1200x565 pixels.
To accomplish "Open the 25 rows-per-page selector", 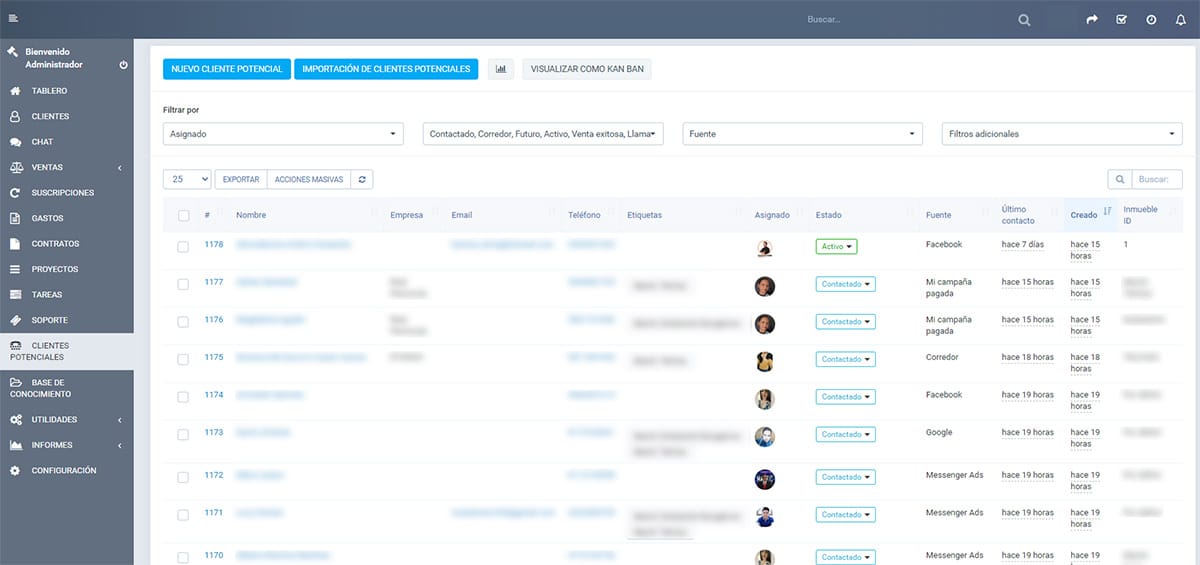I will click(x=187, y=179).
